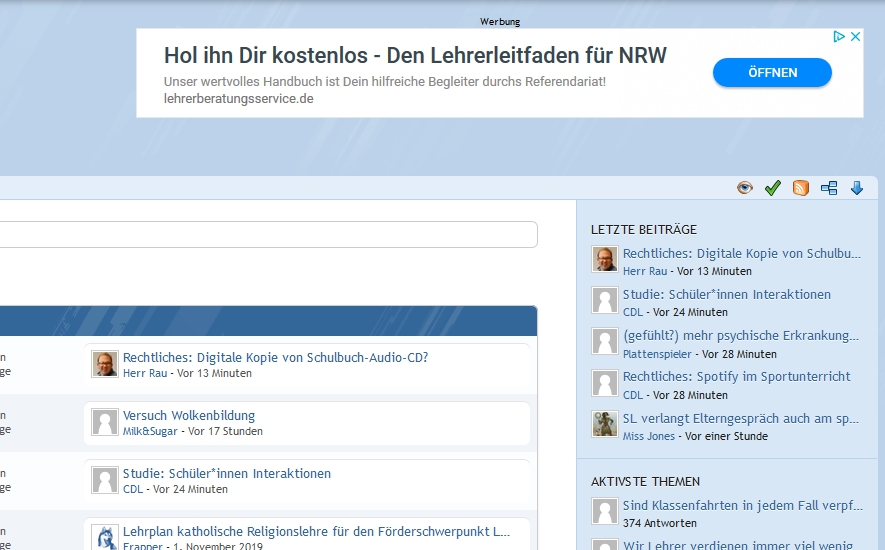Image resolution: width=885 pixels, height=550 pixels.
Task: Open ad headline 'Hol ihn Dir kostenlos'
Action: tap(415, 54)
